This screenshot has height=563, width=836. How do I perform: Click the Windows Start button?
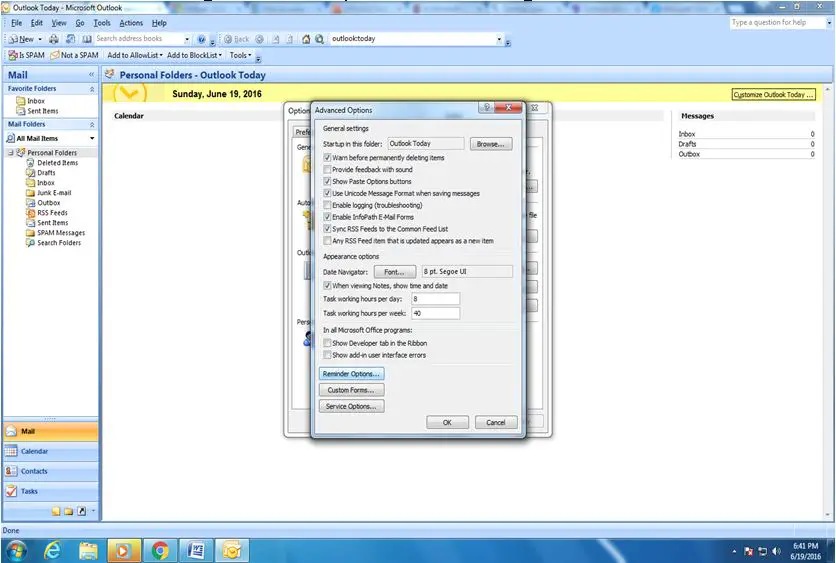(15, 550)
